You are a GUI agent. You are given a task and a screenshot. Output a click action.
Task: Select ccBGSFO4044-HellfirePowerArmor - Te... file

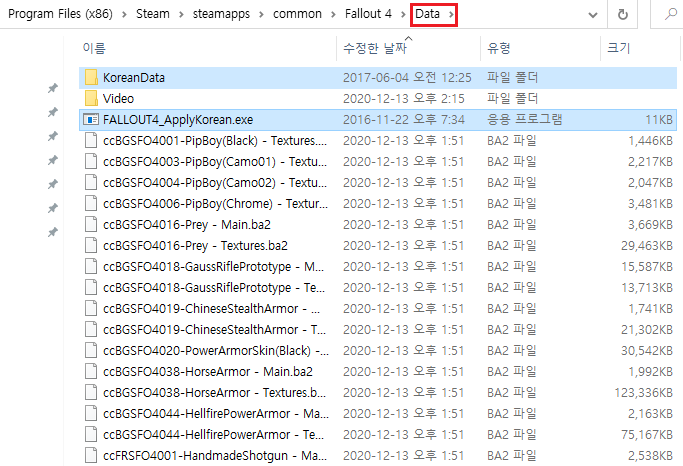click(x=213, y=435)
